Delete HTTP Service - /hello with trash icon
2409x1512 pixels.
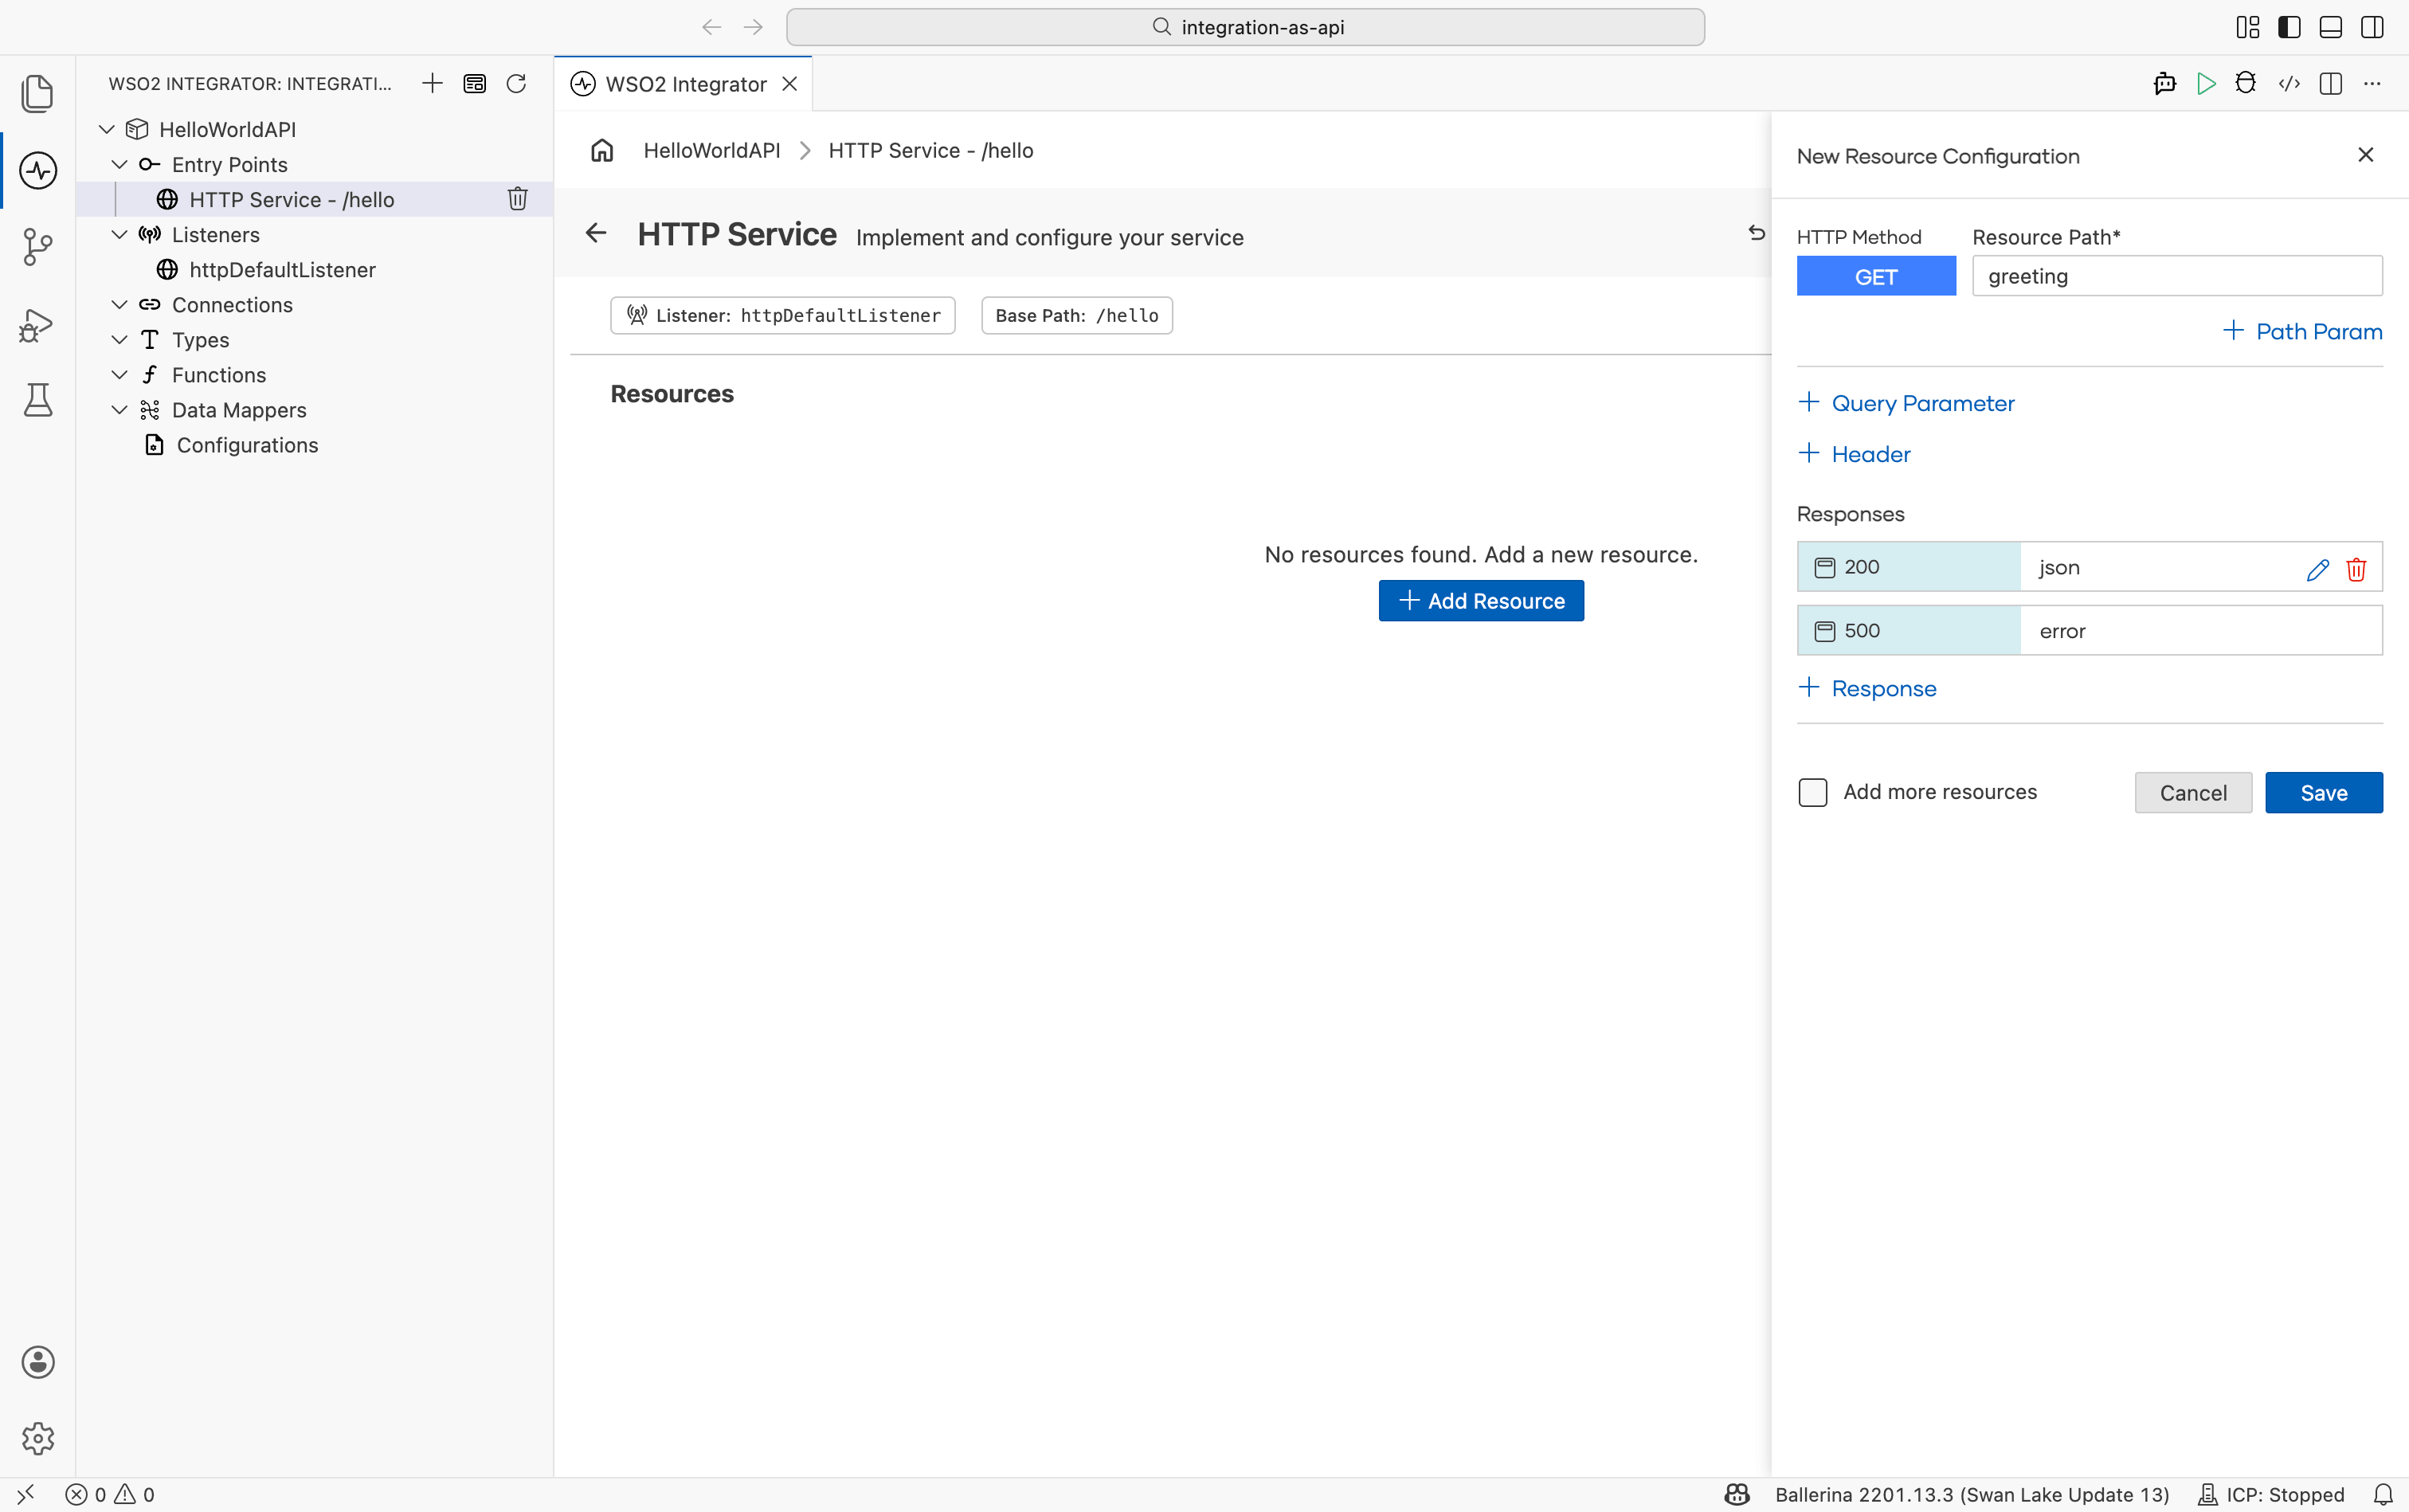(x=517, y=199)
